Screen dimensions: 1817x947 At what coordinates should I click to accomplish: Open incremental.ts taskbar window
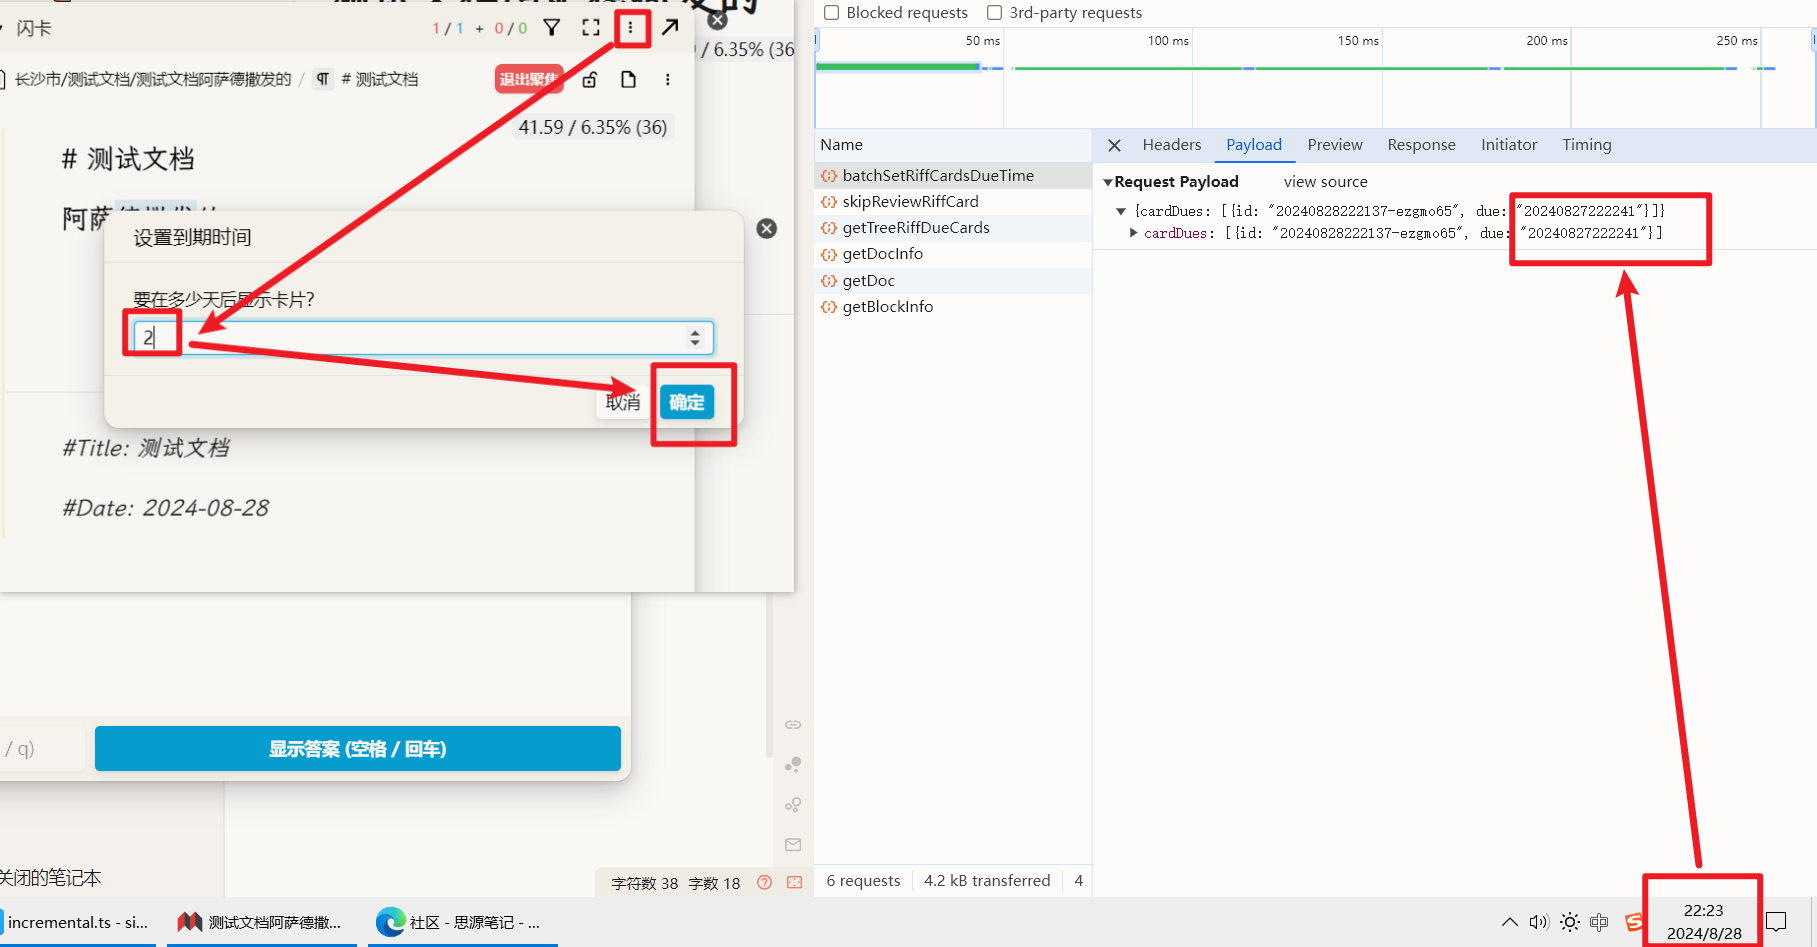coord(78,922)
